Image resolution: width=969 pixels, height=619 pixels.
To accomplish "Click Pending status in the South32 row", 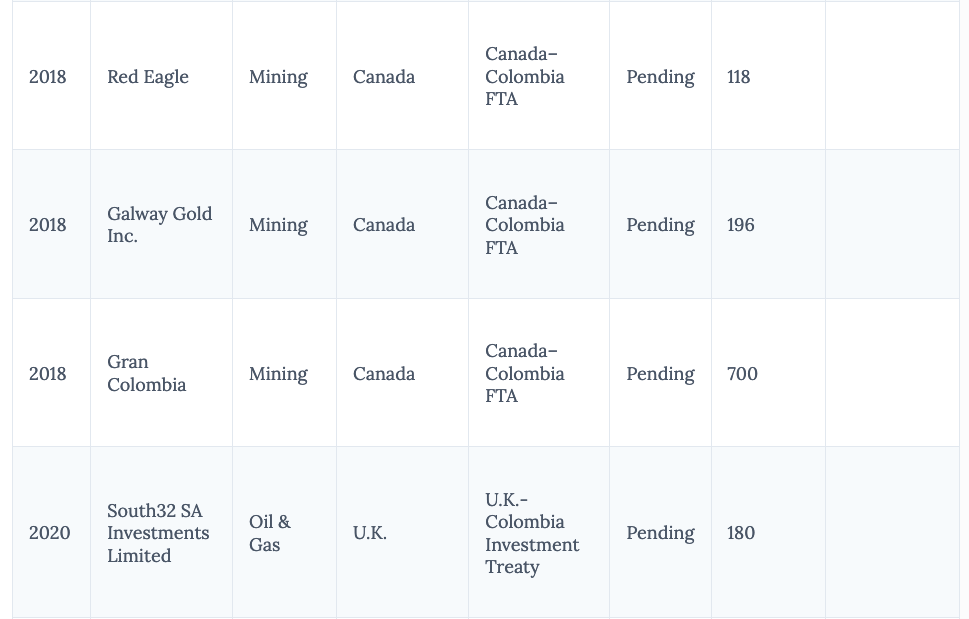I will 660,533.
